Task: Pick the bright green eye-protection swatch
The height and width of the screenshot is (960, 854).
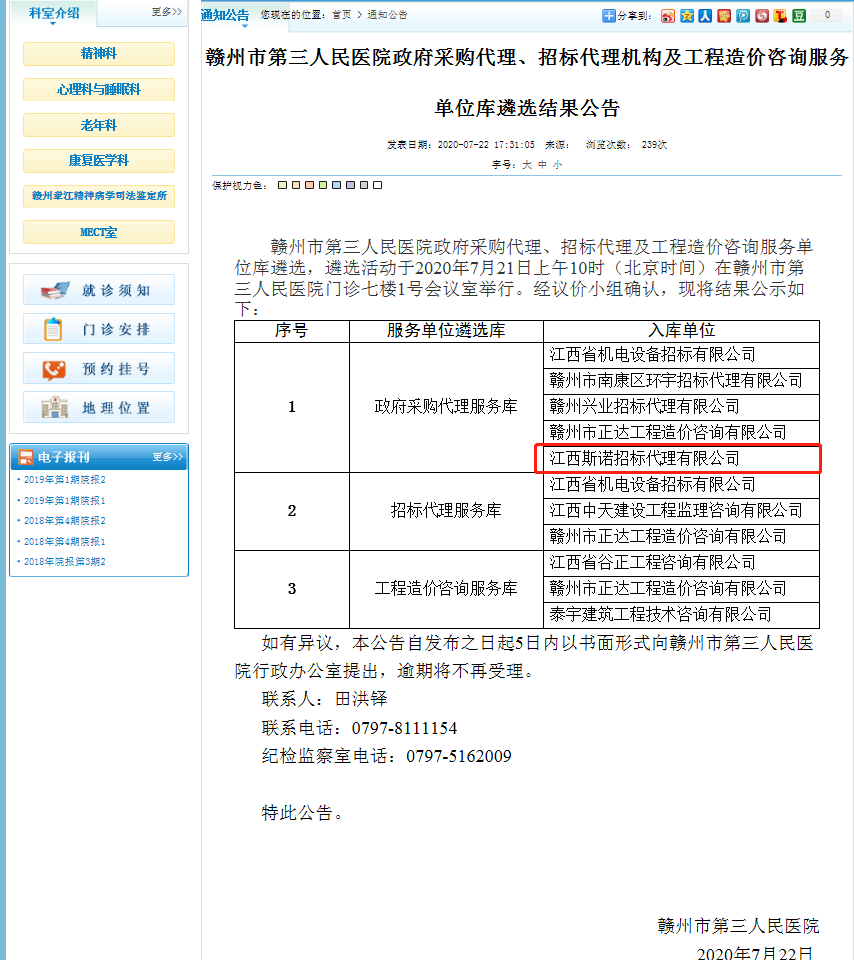Action: coord(323,185)
